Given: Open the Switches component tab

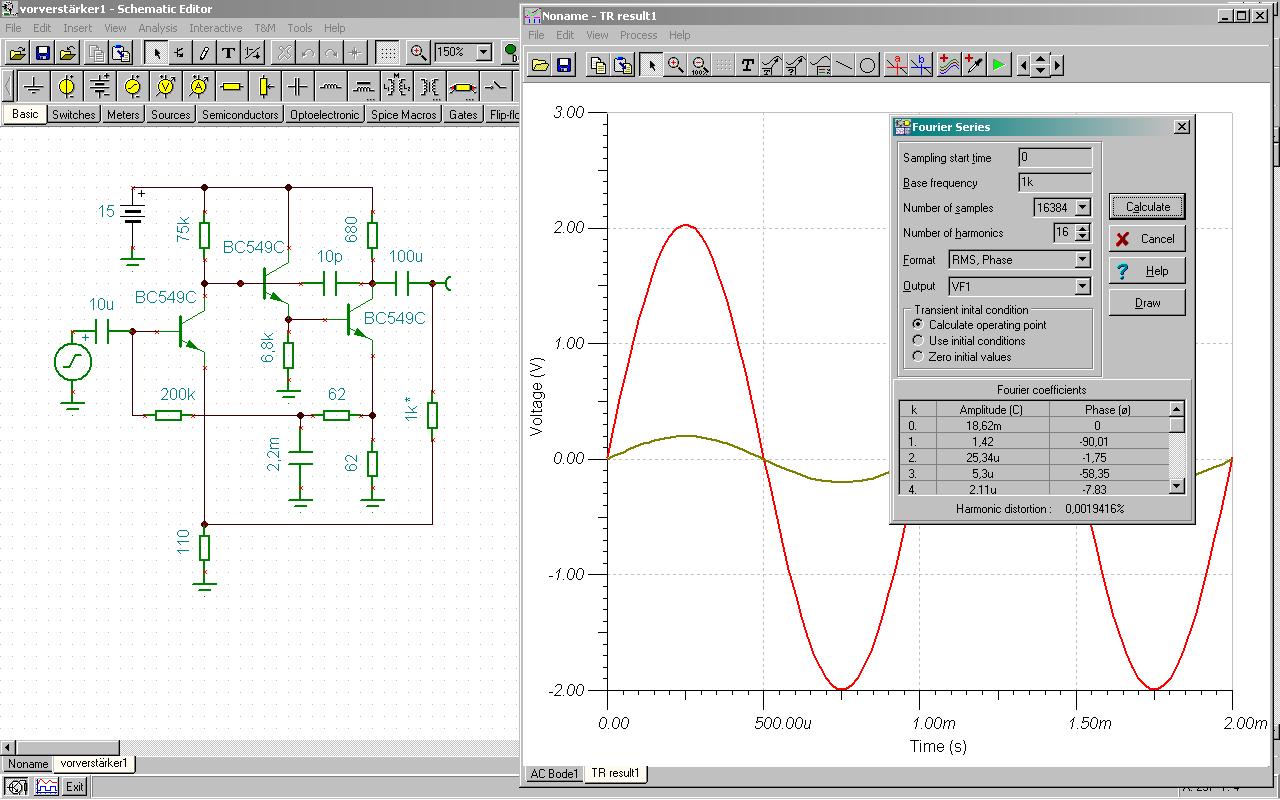Looking at the screenshot, I should coord(74,115).
